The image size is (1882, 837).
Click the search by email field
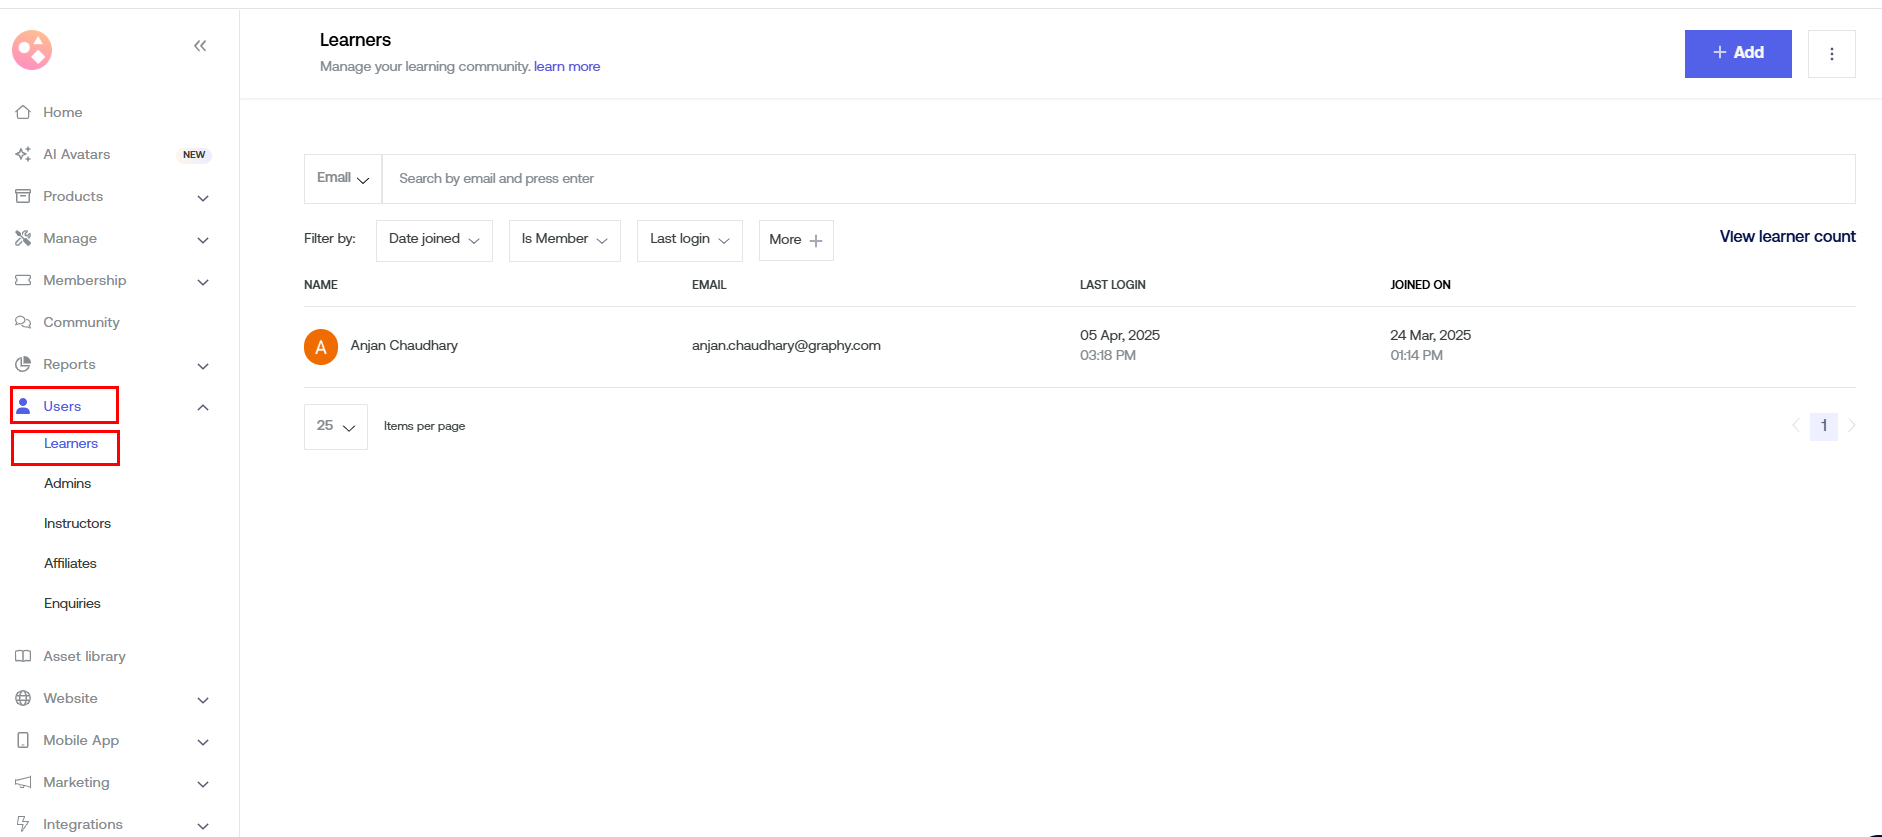(x=1117, y=179)
